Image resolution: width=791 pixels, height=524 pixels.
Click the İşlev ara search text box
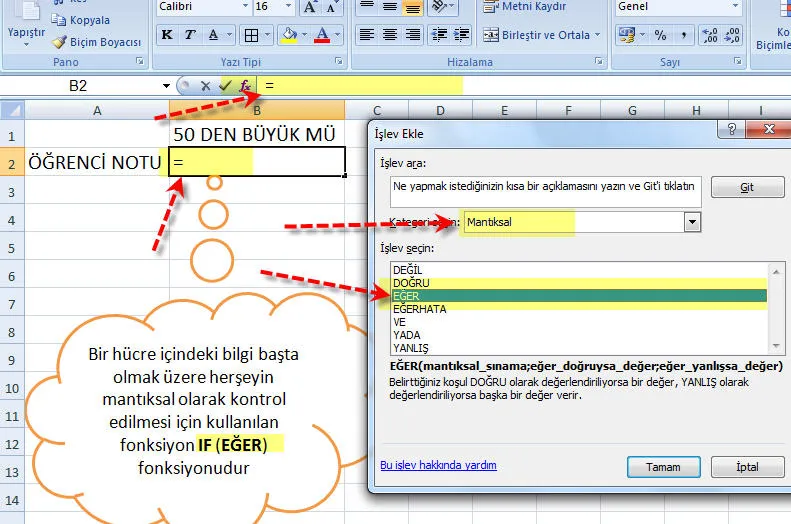pos(545,187)
